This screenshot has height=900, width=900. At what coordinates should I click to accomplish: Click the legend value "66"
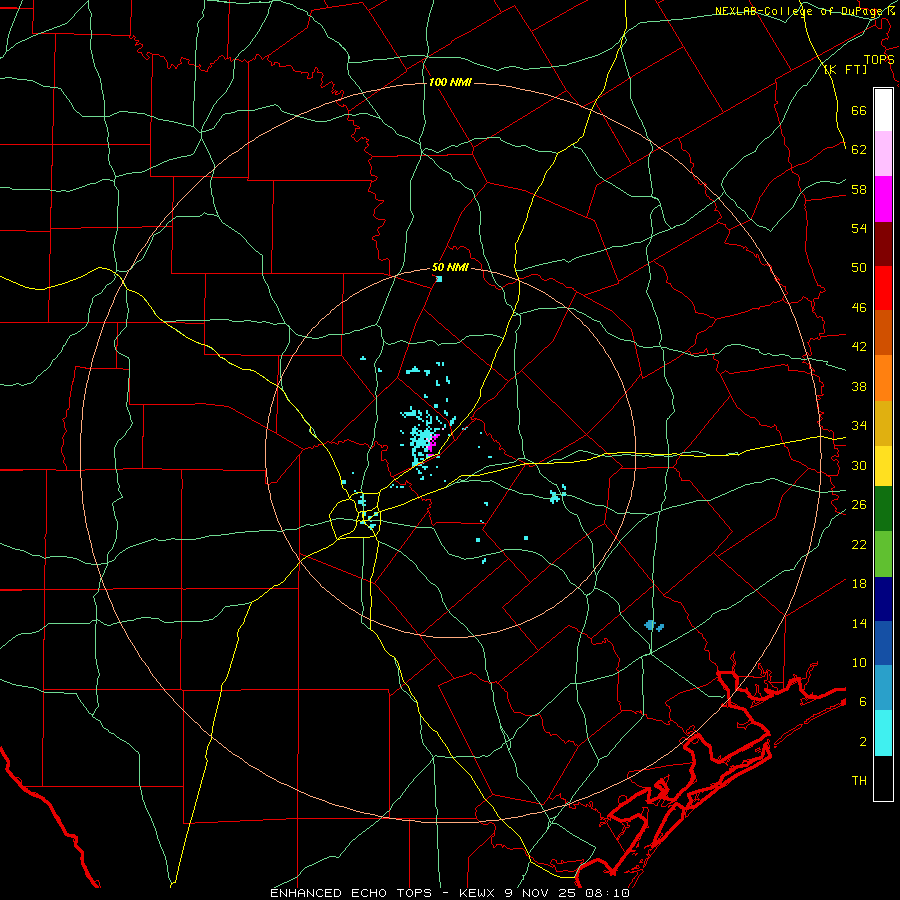(859, 110)
